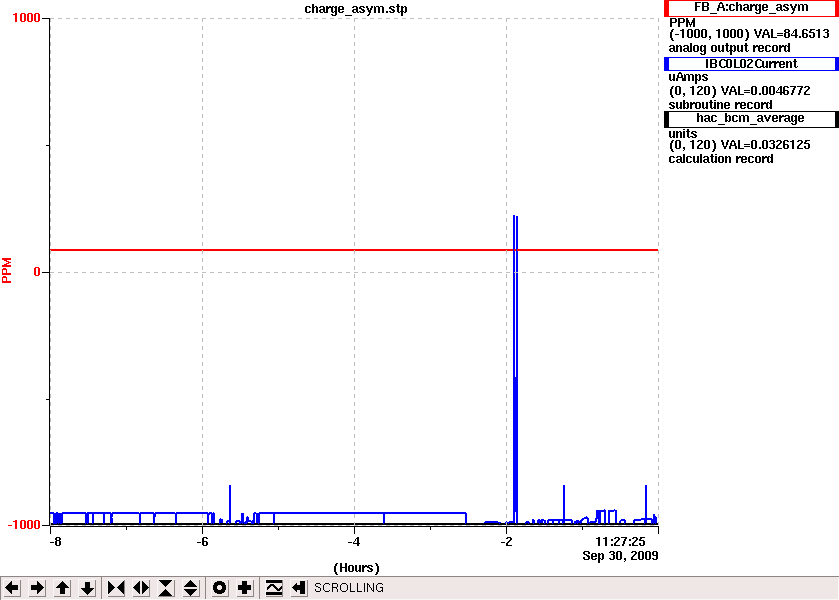Image resolution: width=839 pixels, height=600 pixels.
Task: Select the FB_A:charge_asym curve legend
Action: pos(751,7)
